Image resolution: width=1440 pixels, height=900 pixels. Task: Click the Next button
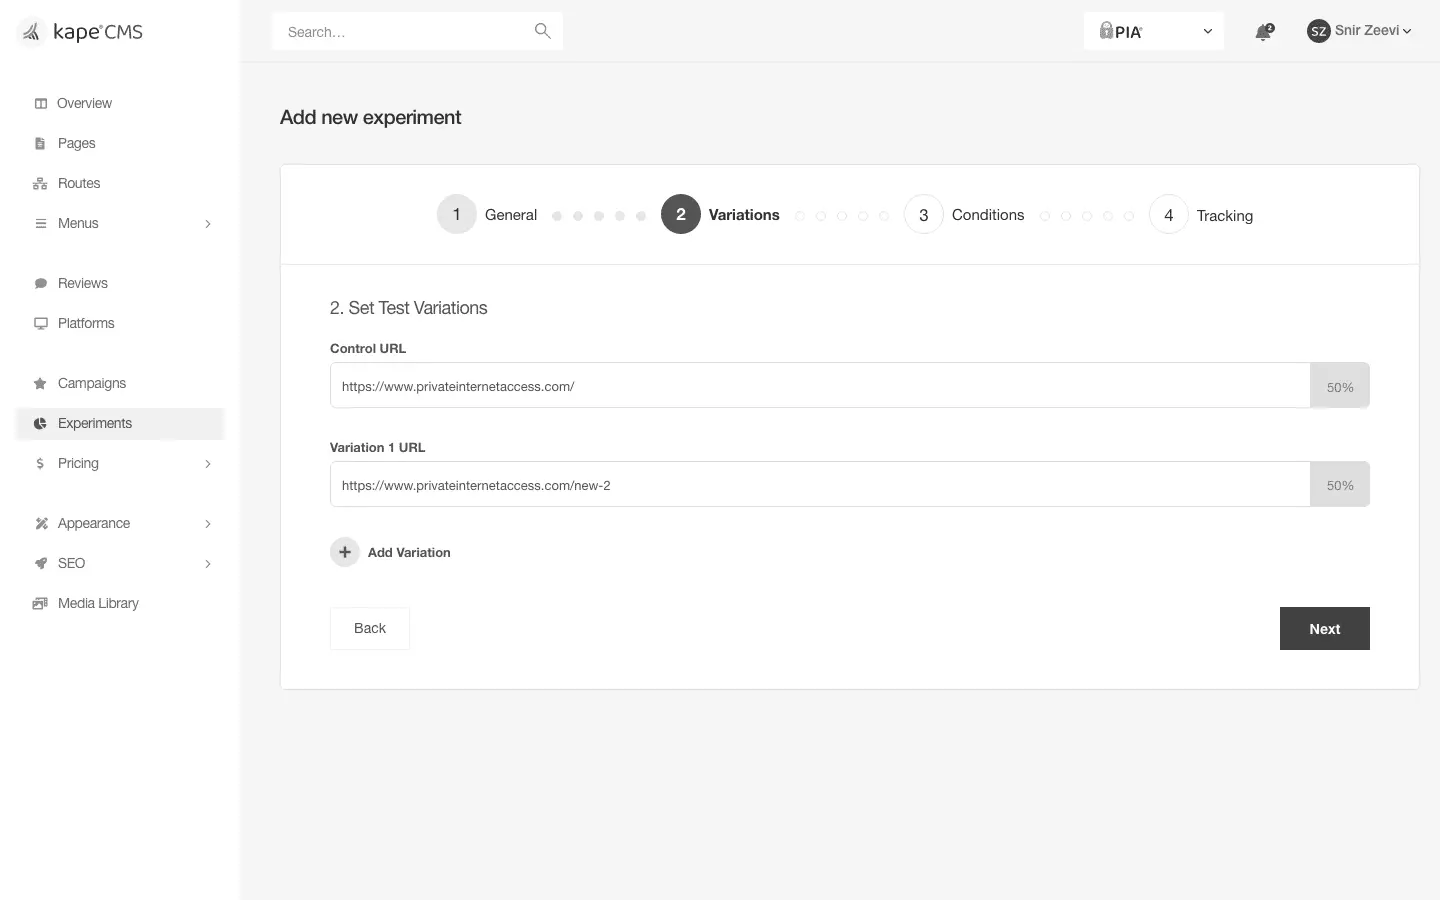(1325, 628)
